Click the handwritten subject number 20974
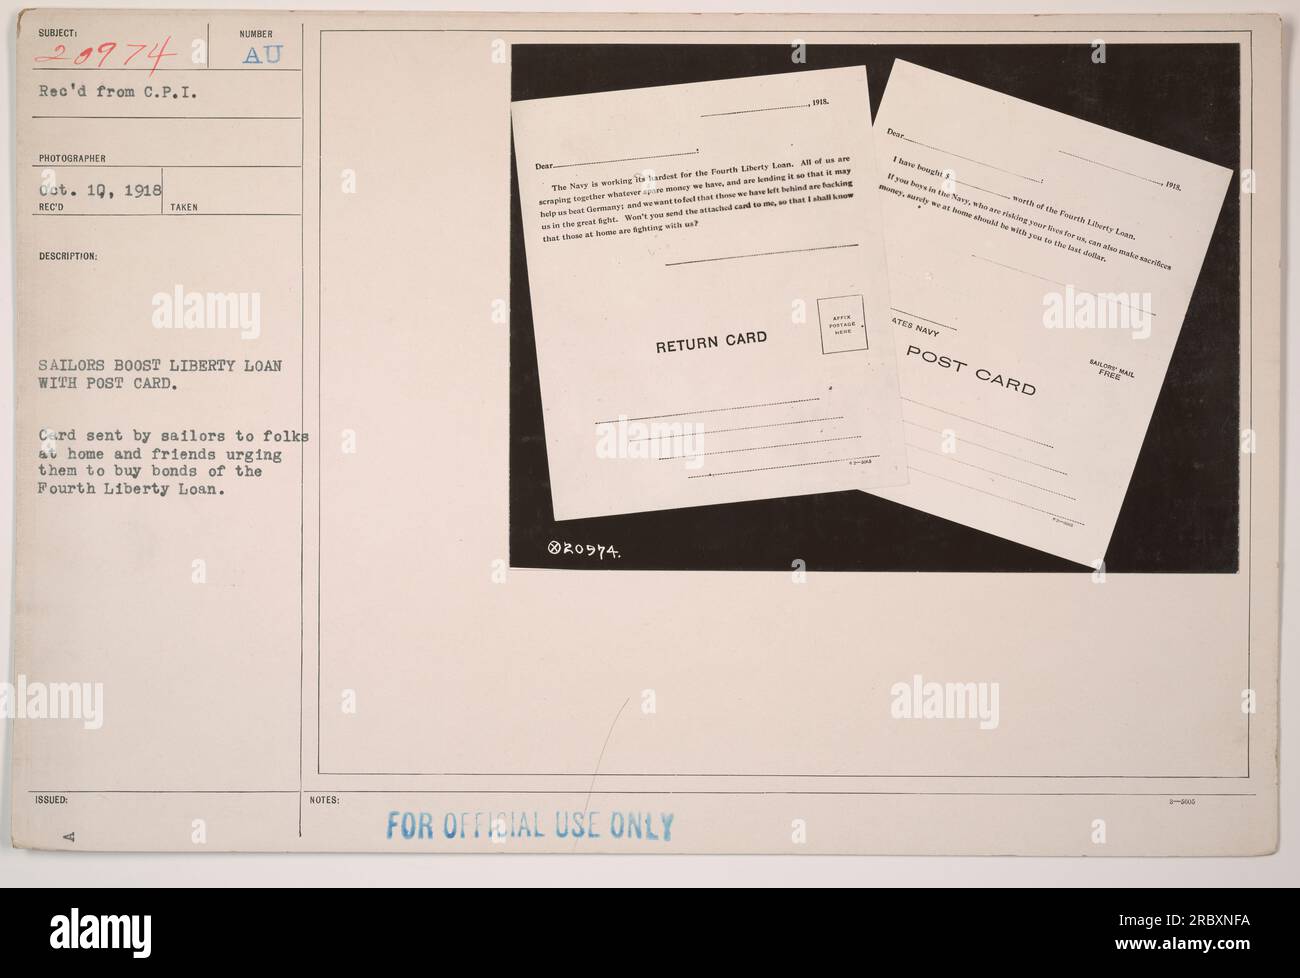Screen dimensions: 1300x978 [x=103, y=53]
